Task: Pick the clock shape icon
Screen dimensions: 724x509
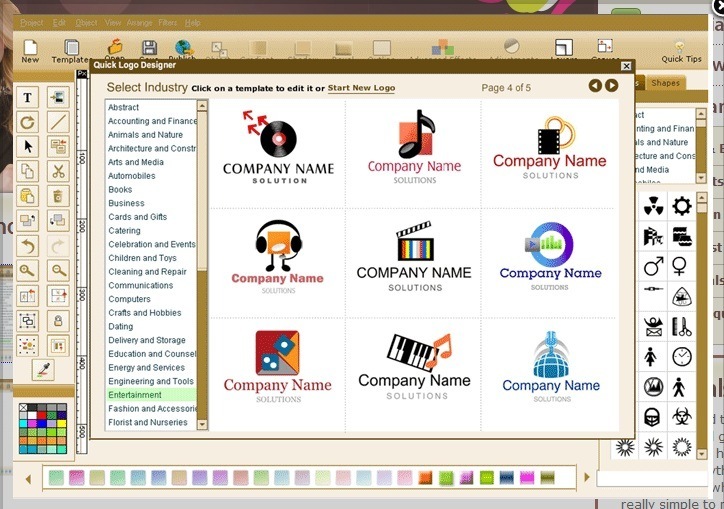Action: pos(682,357)
